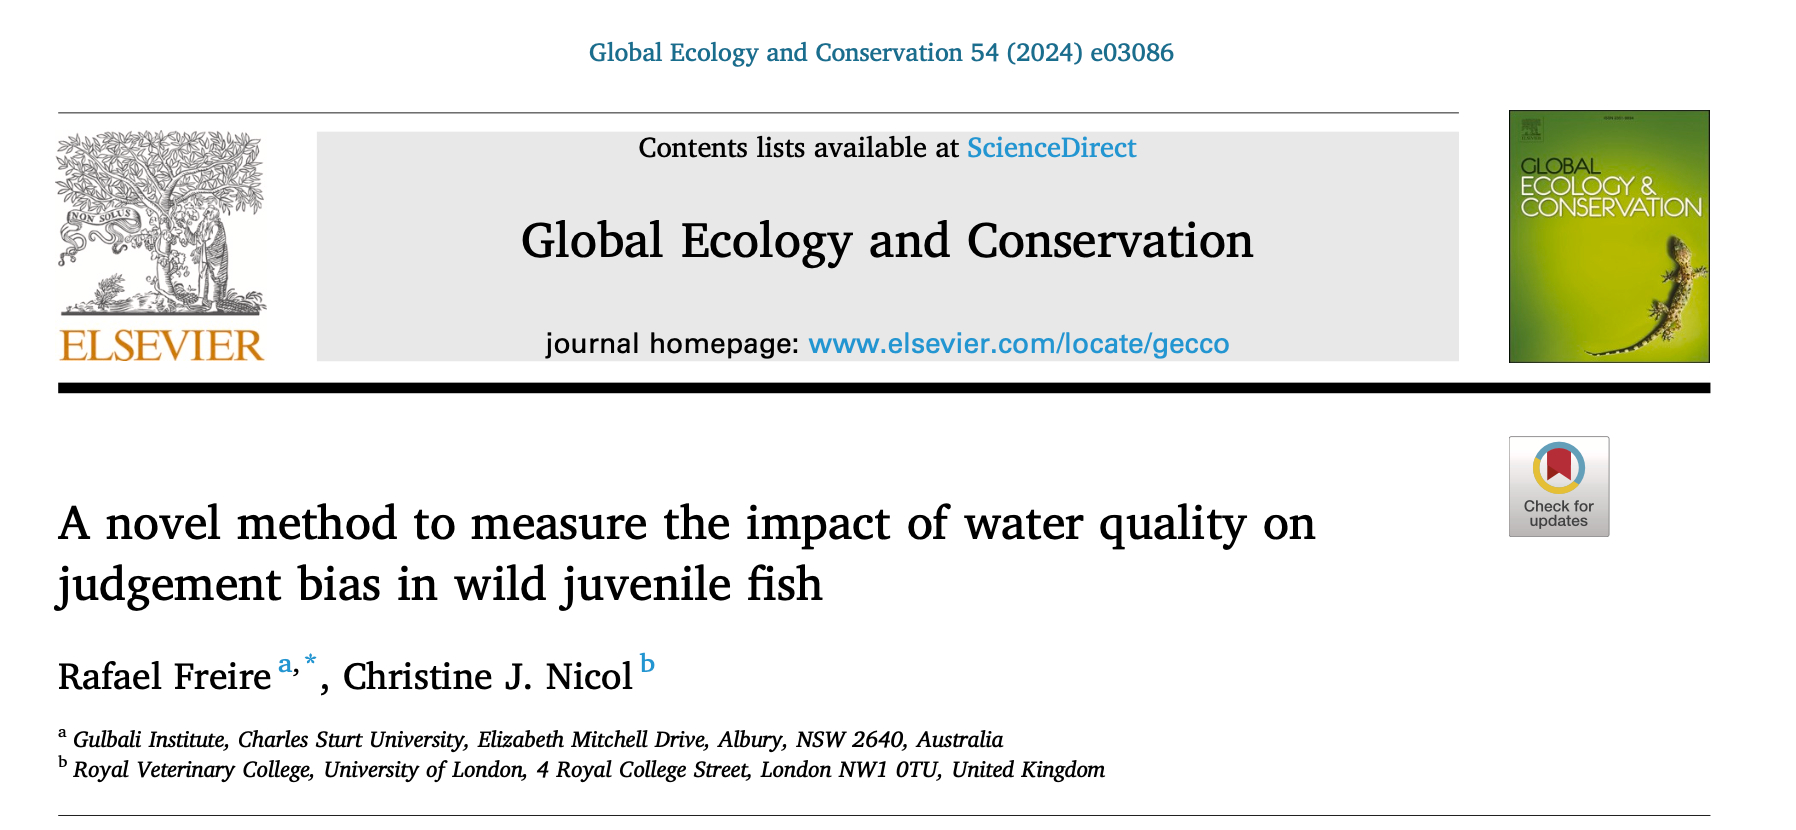
Task: Click the journal citation header e03086
Action: click(880, 53)
